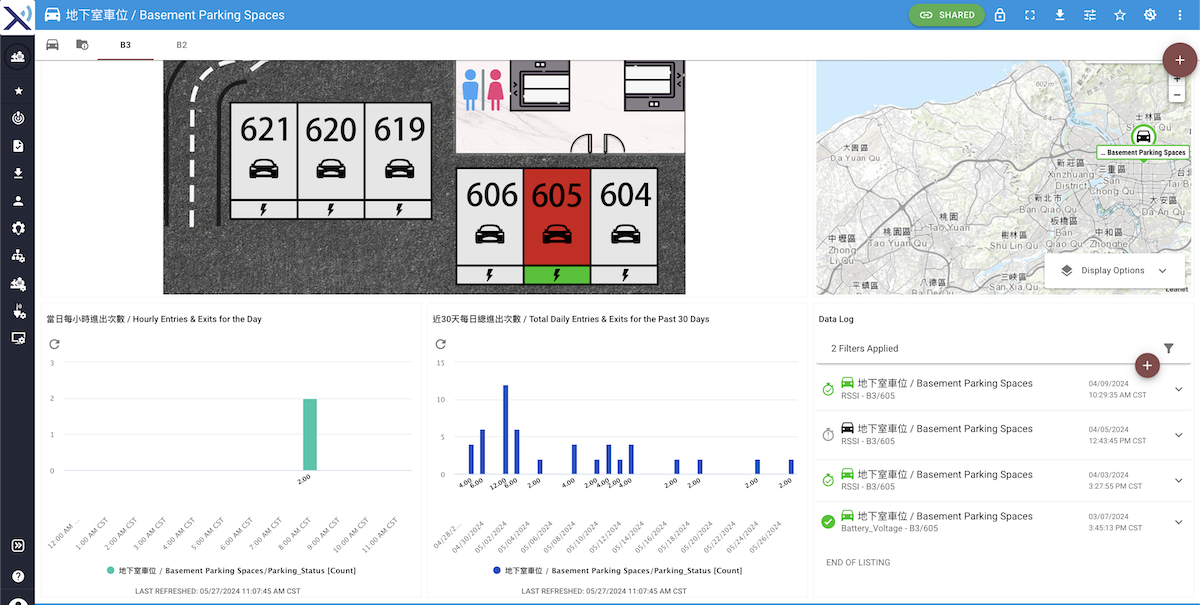Select the car icon tab

[52, 44]
